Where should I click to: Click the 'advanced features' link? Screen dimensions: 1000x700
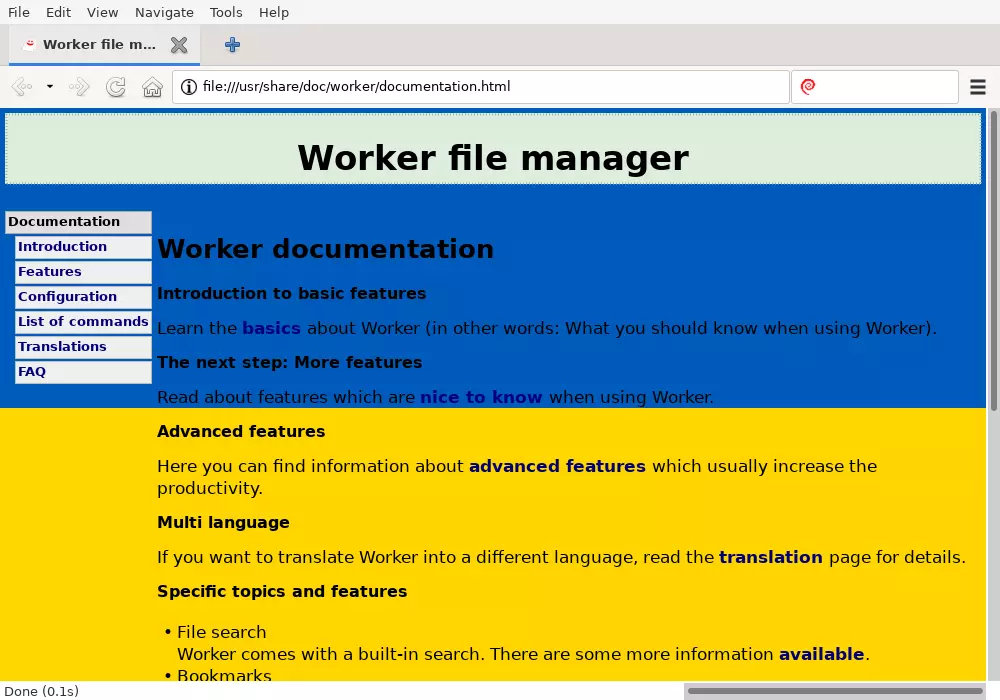pos(557,466)
